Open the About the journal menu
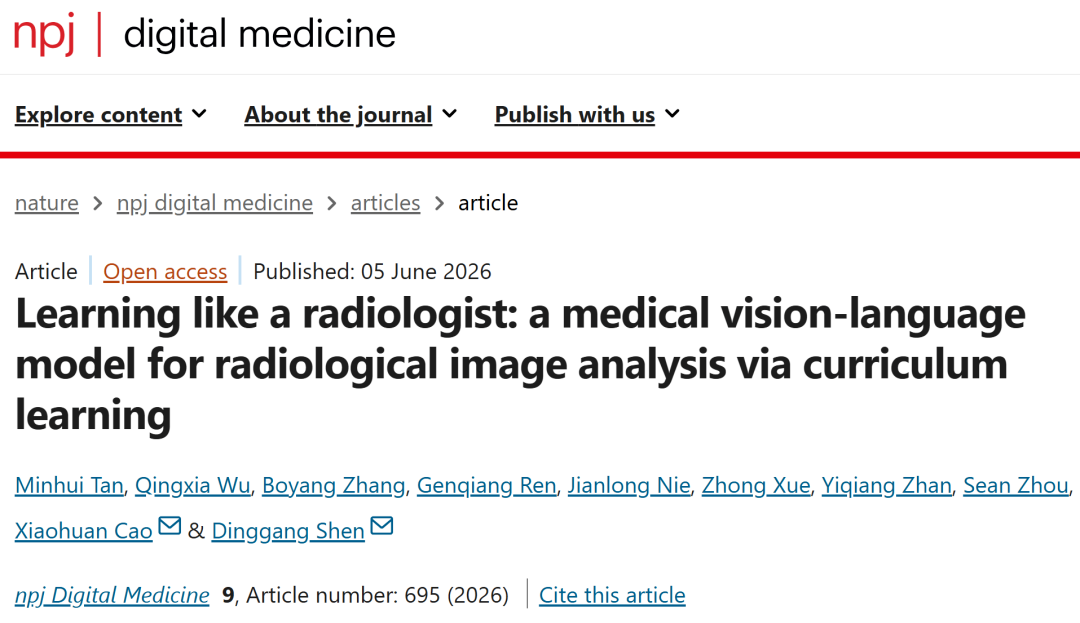Screen dimensions: 1080x623 pos(351,114)
